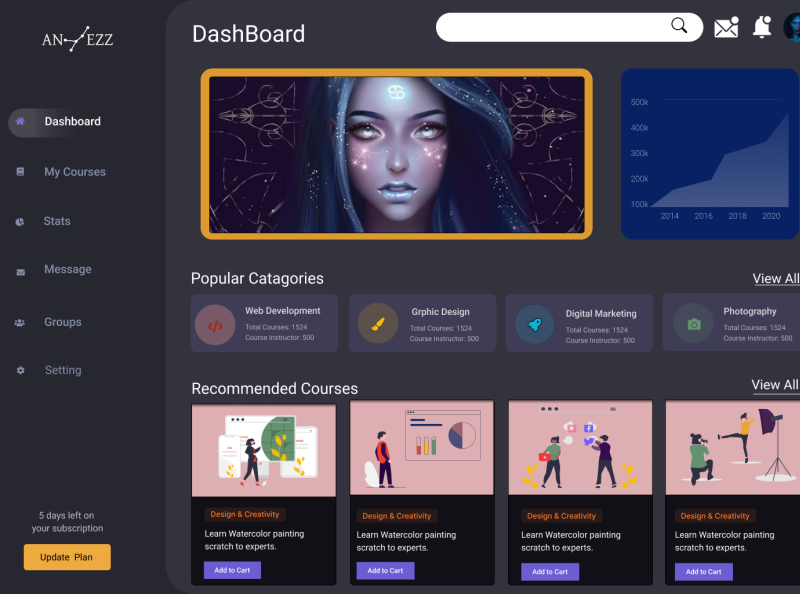Click the Setting gear icon in sidebar
The height and width of the screenshot is (594, 800).
(x=20, y=370)
